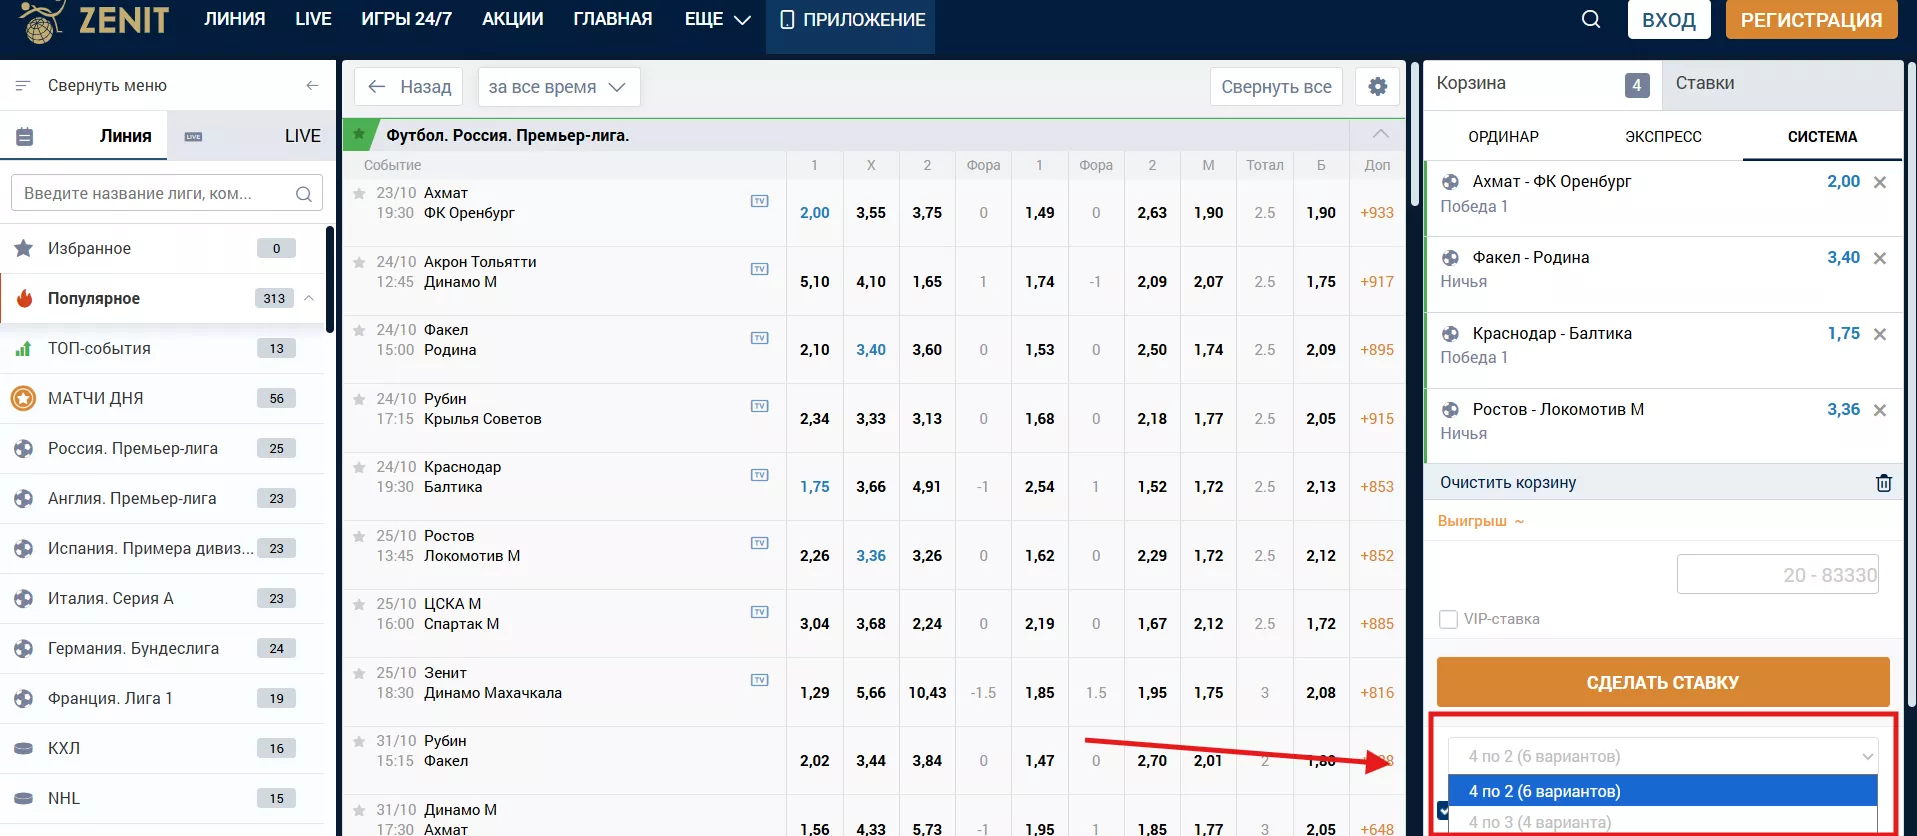Open the search magnifier in header
The image size is (1917, 836).
pos(1590,19)
